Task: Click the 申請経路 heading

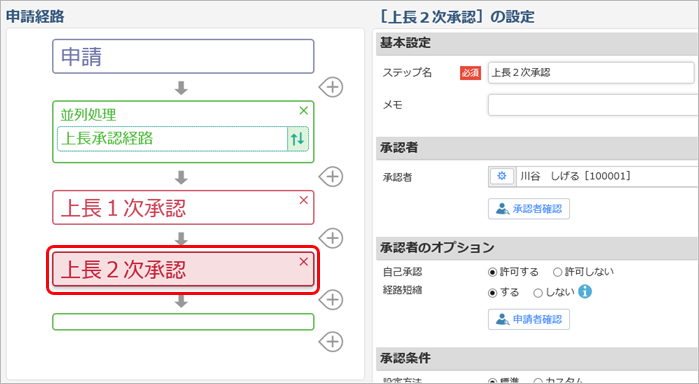Action: tap(35, 17)
